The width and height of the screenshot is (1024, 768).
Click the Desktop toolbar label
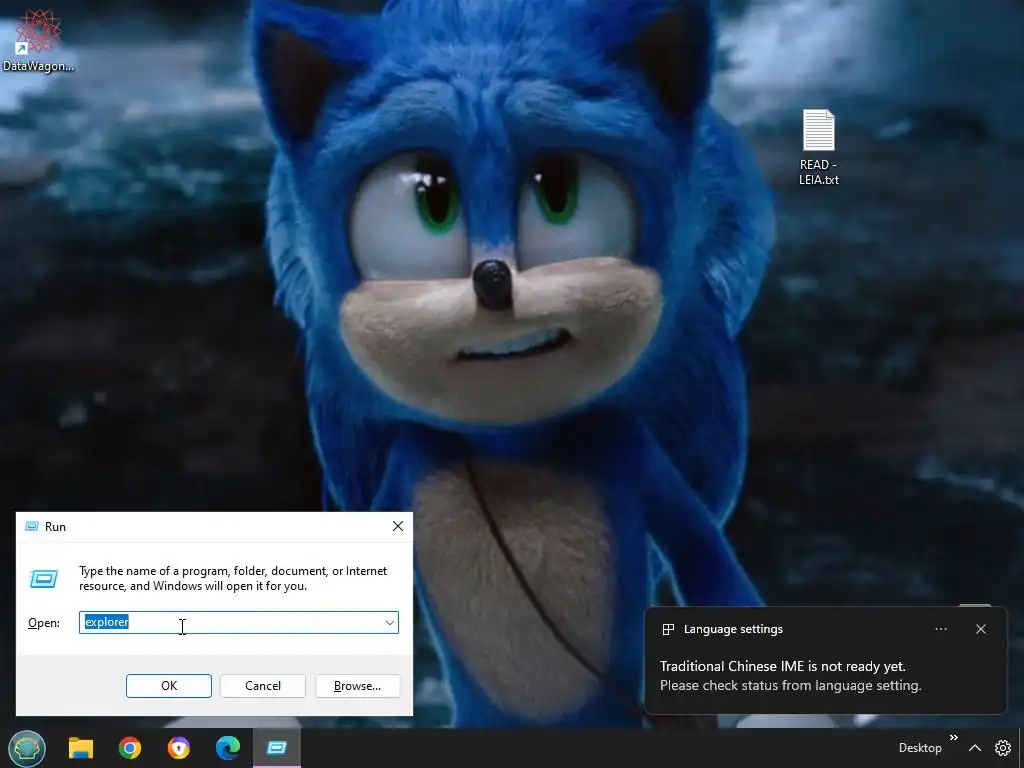[x=920, y=748]
